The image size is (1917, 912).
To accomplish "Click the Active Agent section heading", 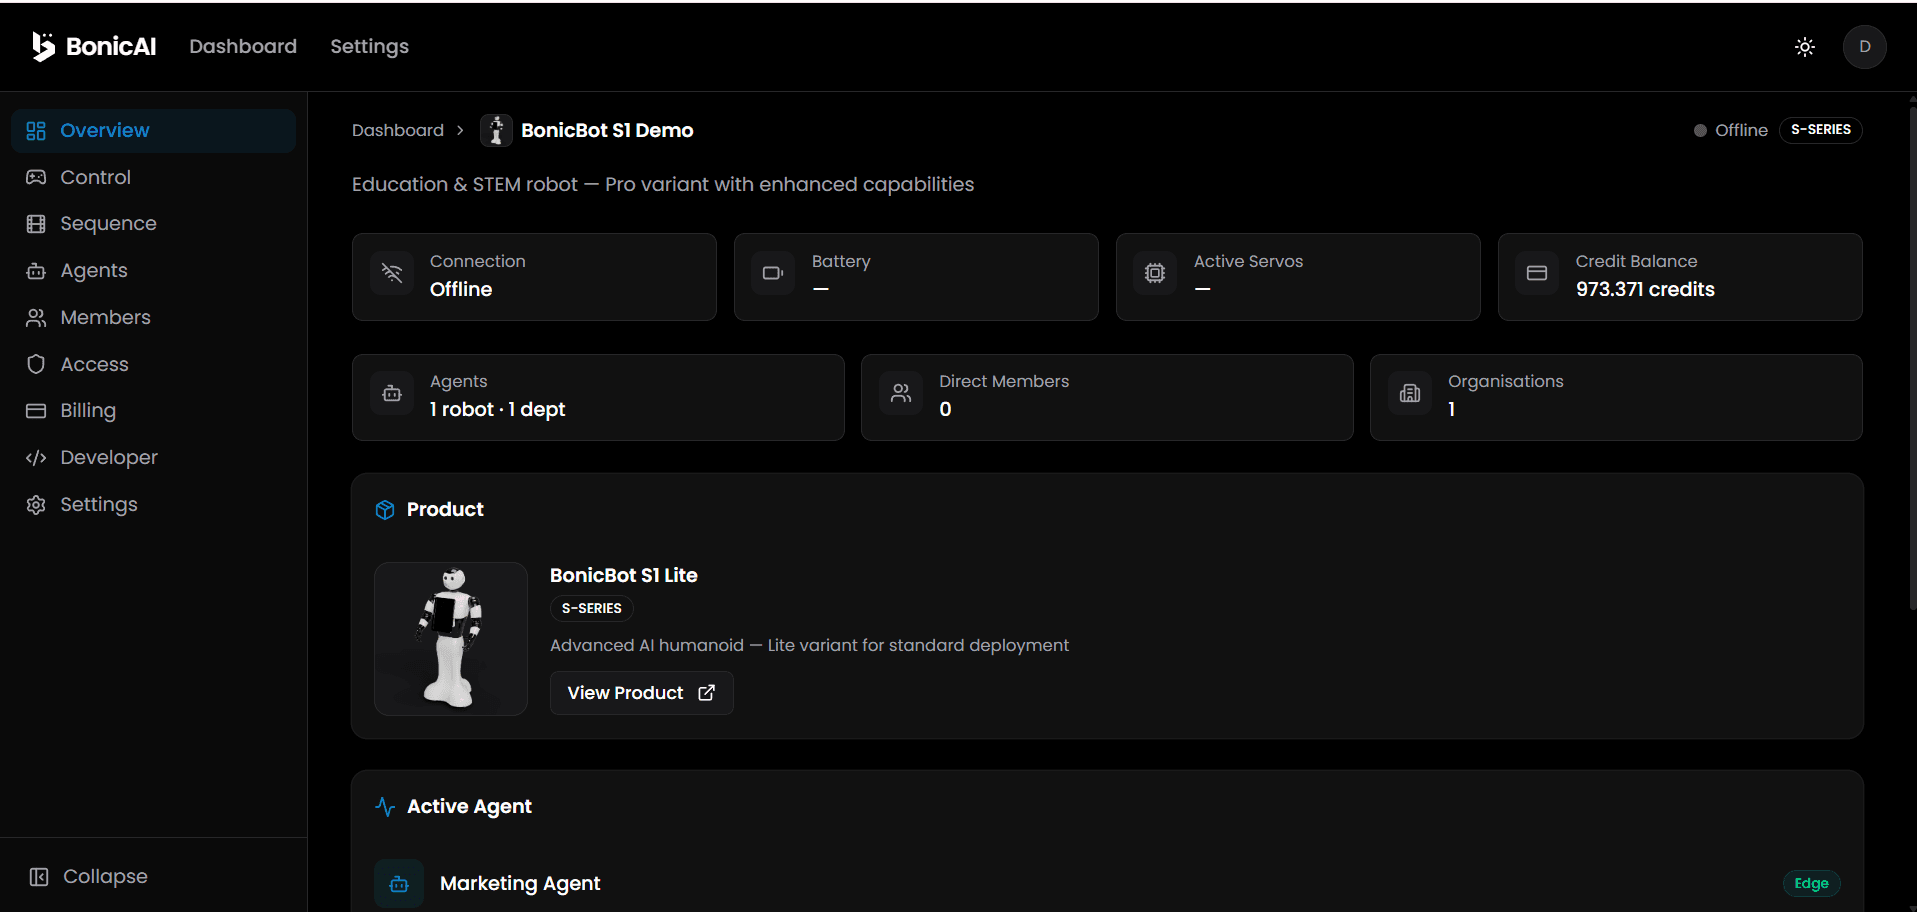I will [469, 807].
